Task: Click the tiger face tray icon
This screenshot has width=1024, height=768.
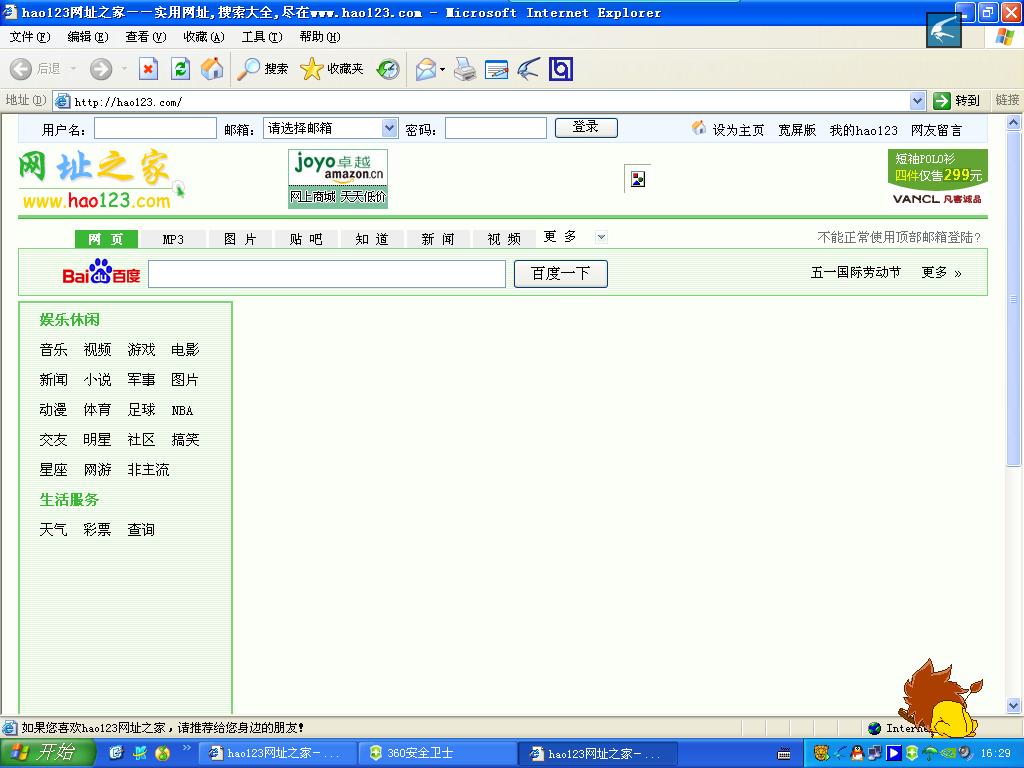Action: click(822, 753)
